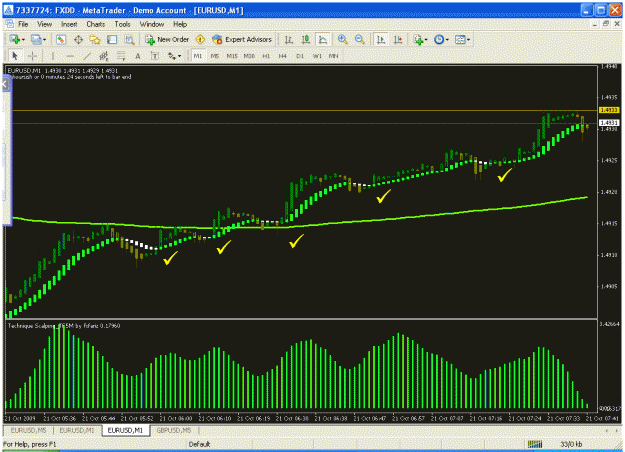The width and height of the screenshot is (625, 452).
Task: Open the Data Window crosshair icon
Action: pos(78,39)
